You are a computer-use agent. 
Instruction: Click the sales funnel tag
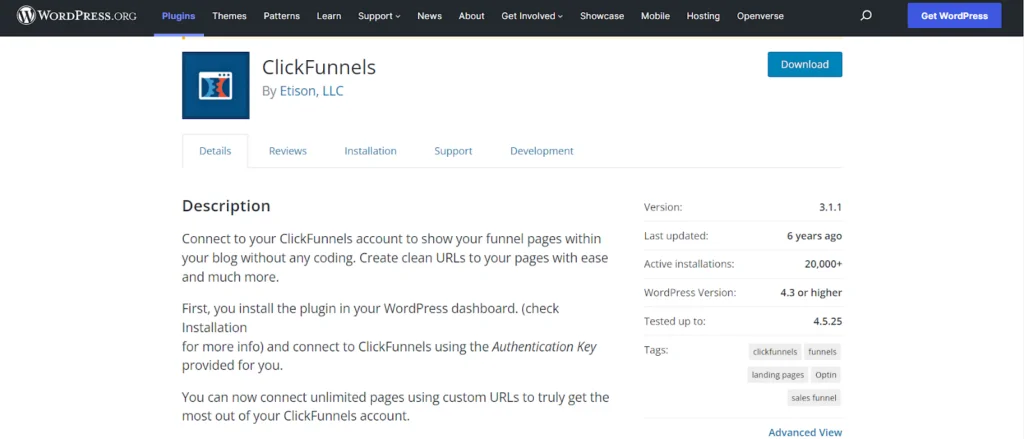coord(814,397)
